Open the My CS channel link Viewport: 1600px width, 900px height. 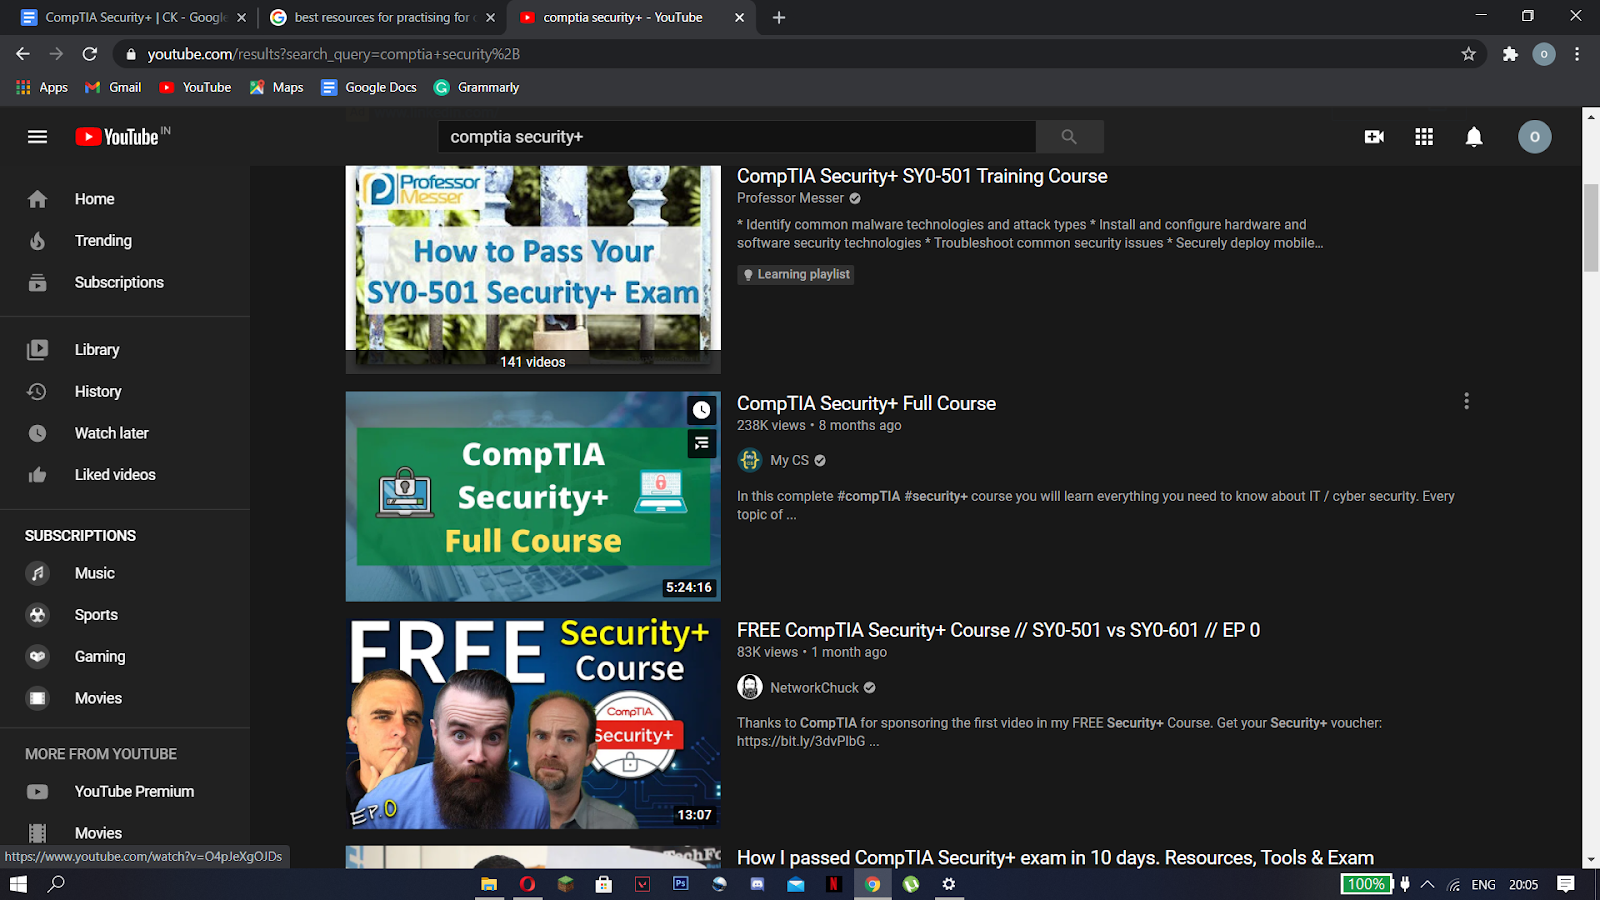789,460
